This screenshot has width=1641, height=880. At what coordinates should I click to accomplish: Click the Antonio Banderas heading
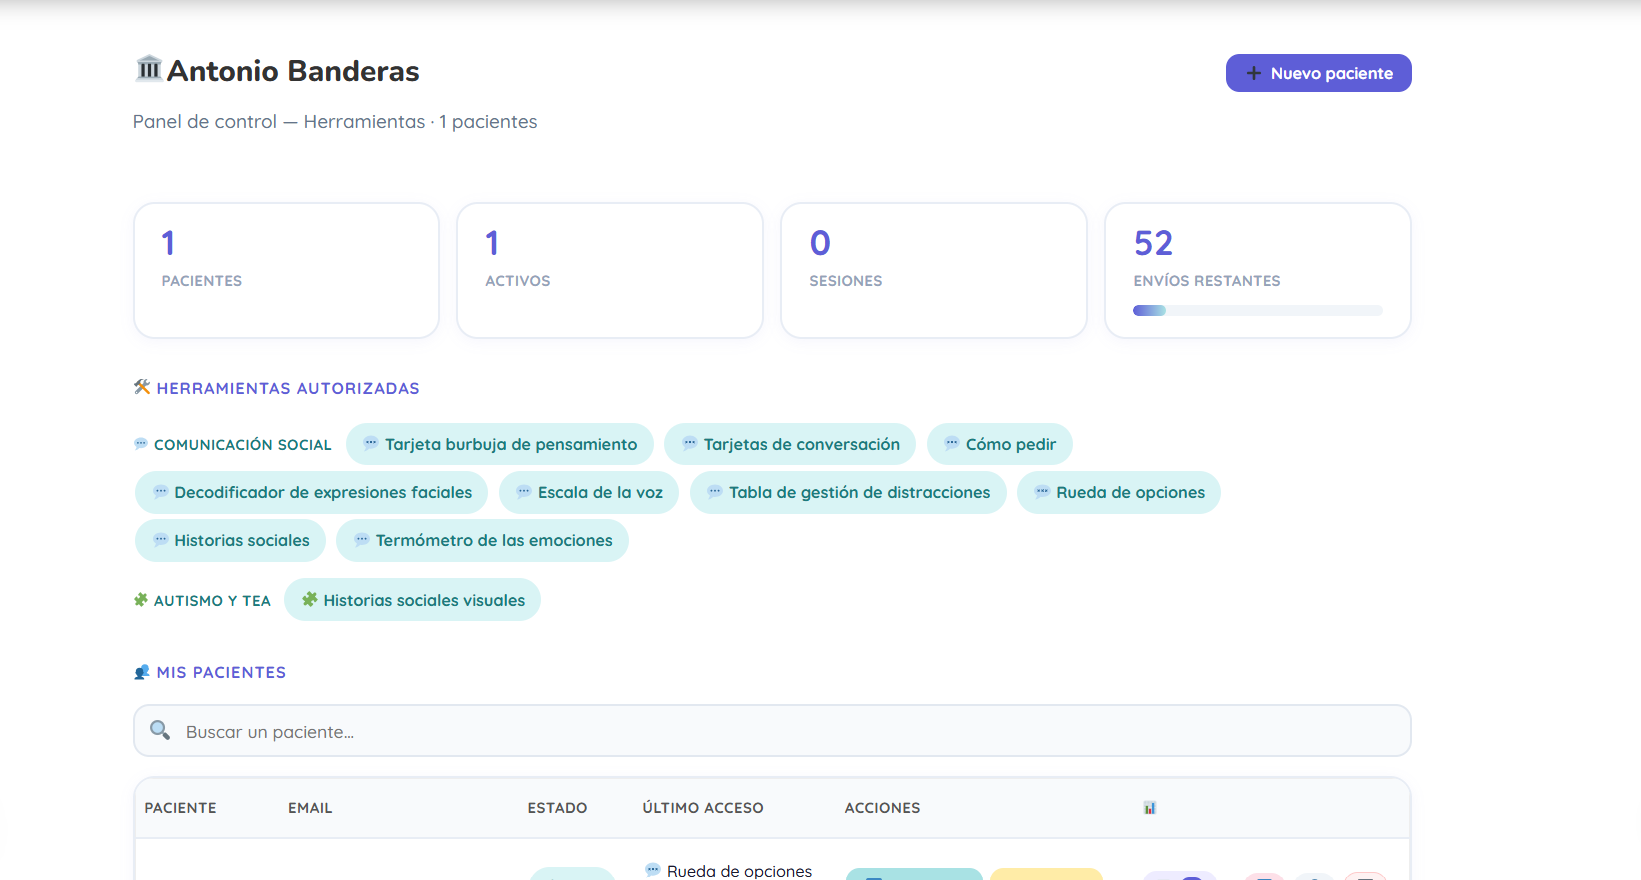[293, 71]
